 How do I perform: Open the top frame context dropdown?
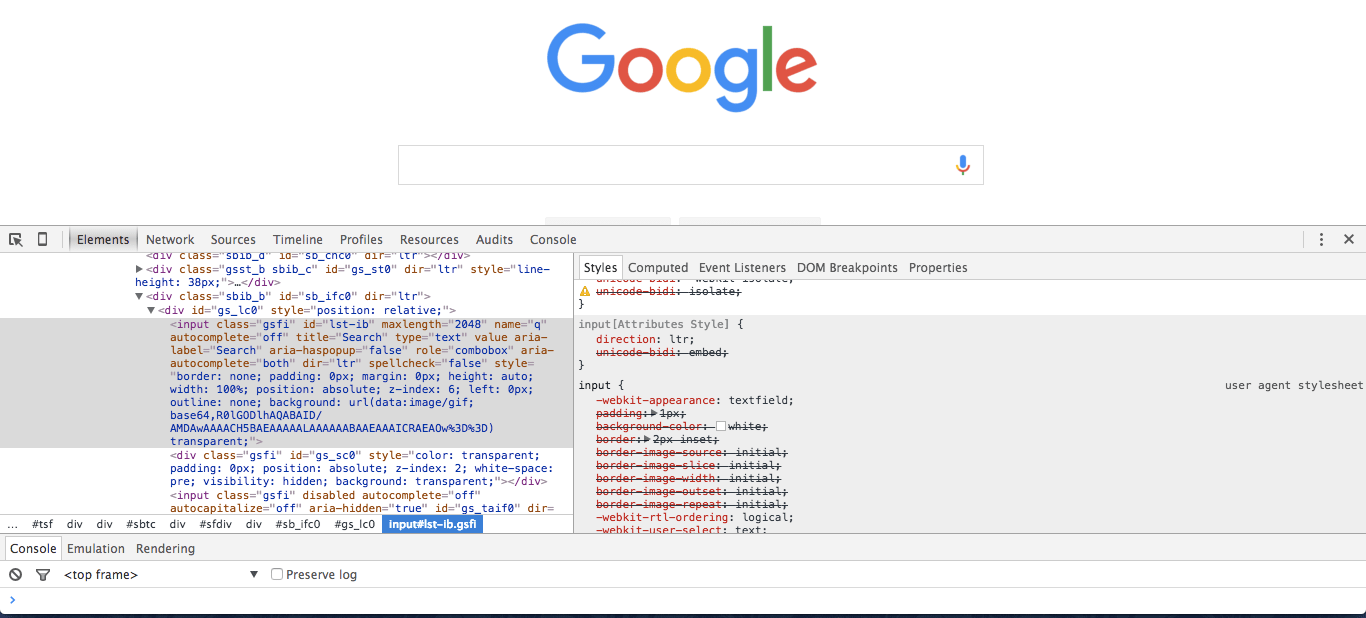pos(160,575)
